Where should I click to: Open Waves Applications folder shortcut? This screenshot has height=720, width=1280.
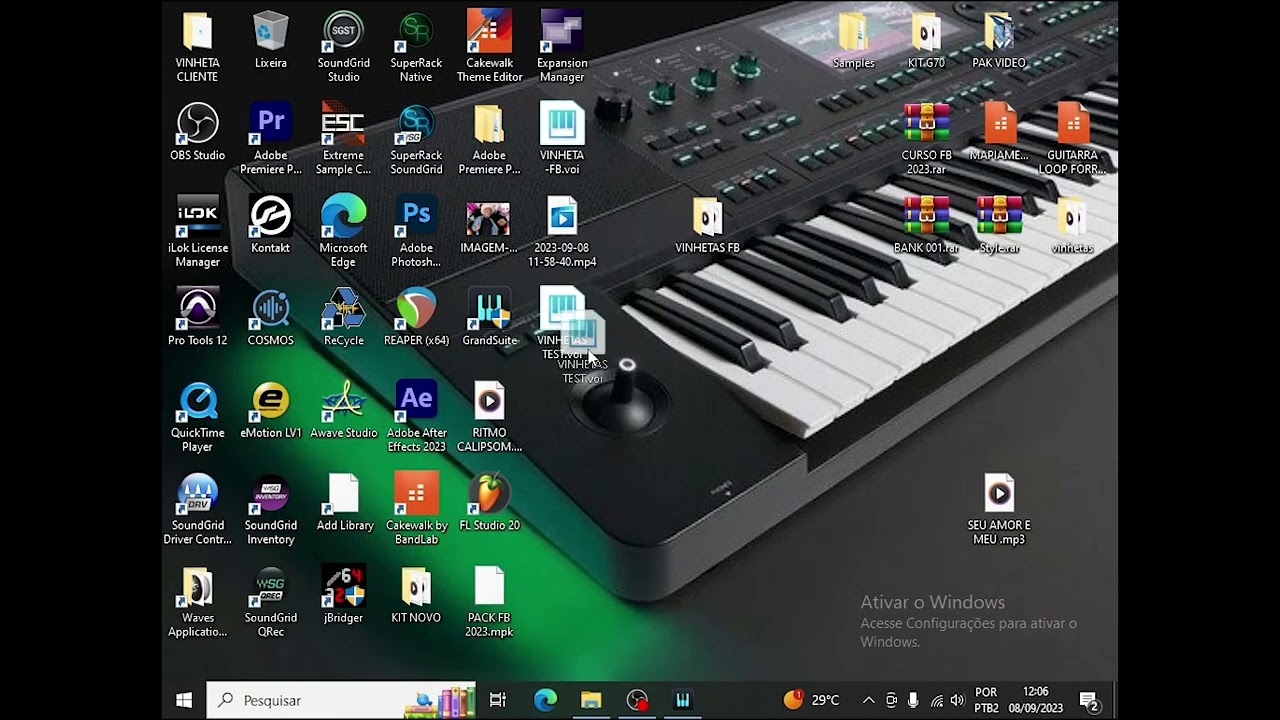[197, 601]
